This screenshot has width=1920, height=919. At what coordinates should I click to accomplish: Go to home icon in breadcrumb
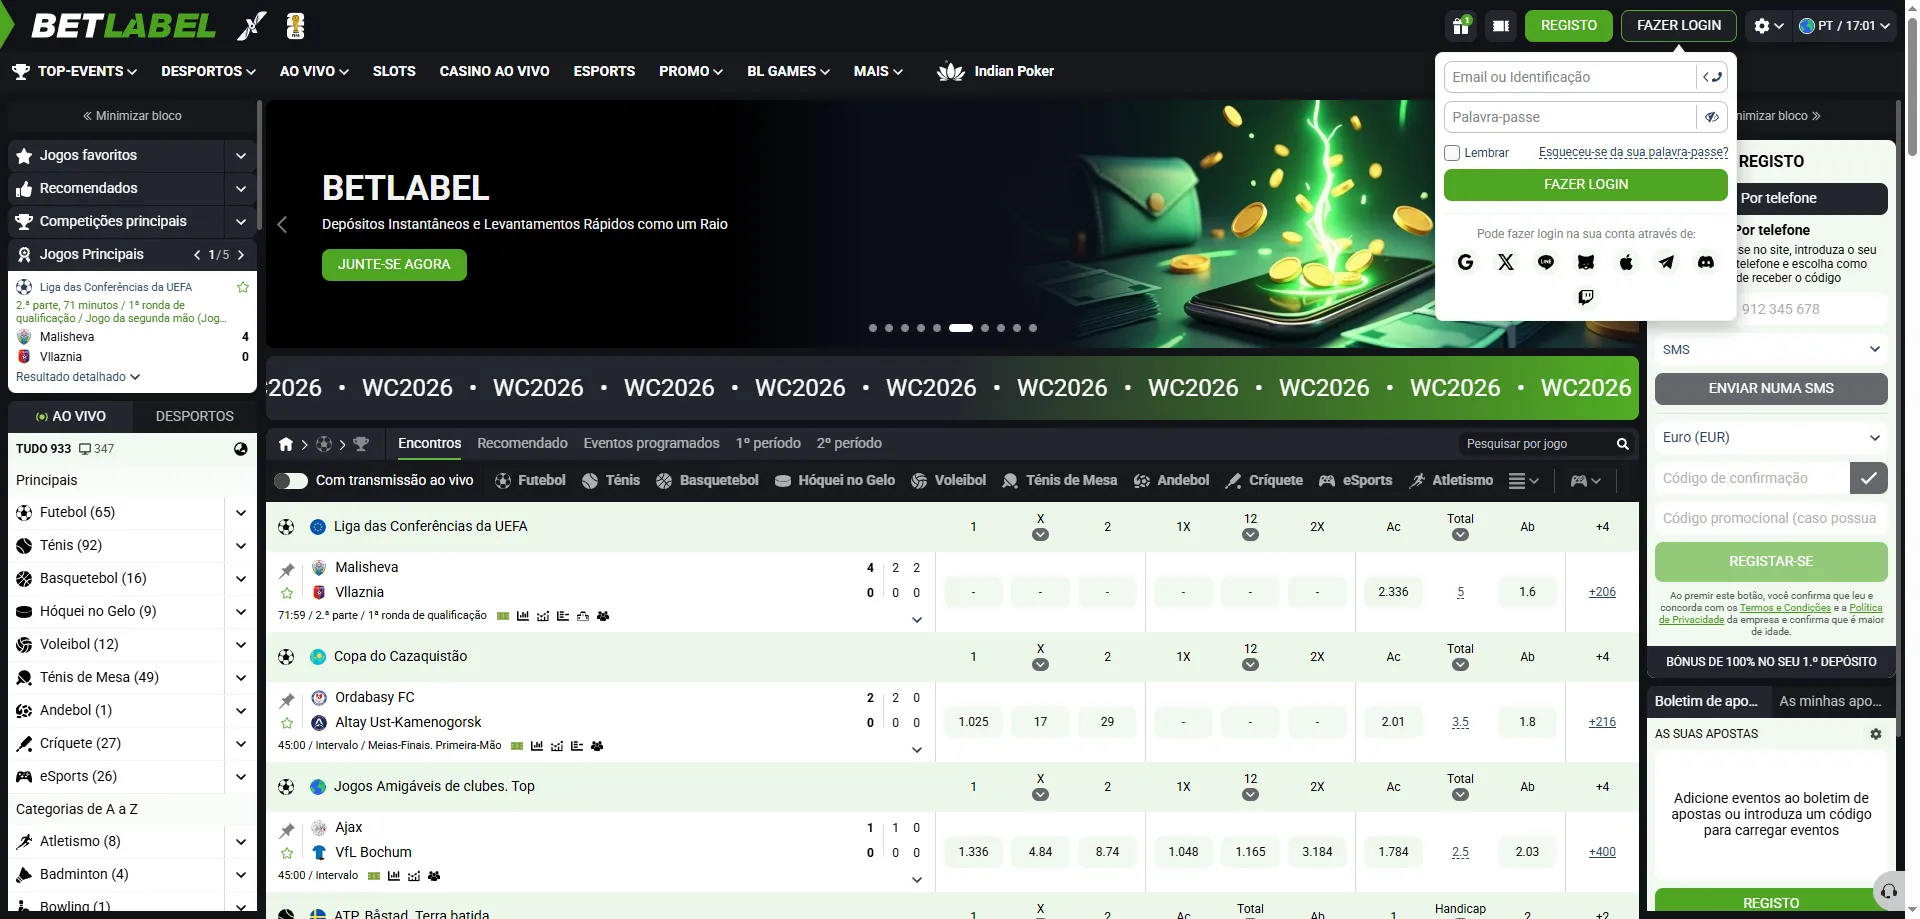[x=286, y=444]
